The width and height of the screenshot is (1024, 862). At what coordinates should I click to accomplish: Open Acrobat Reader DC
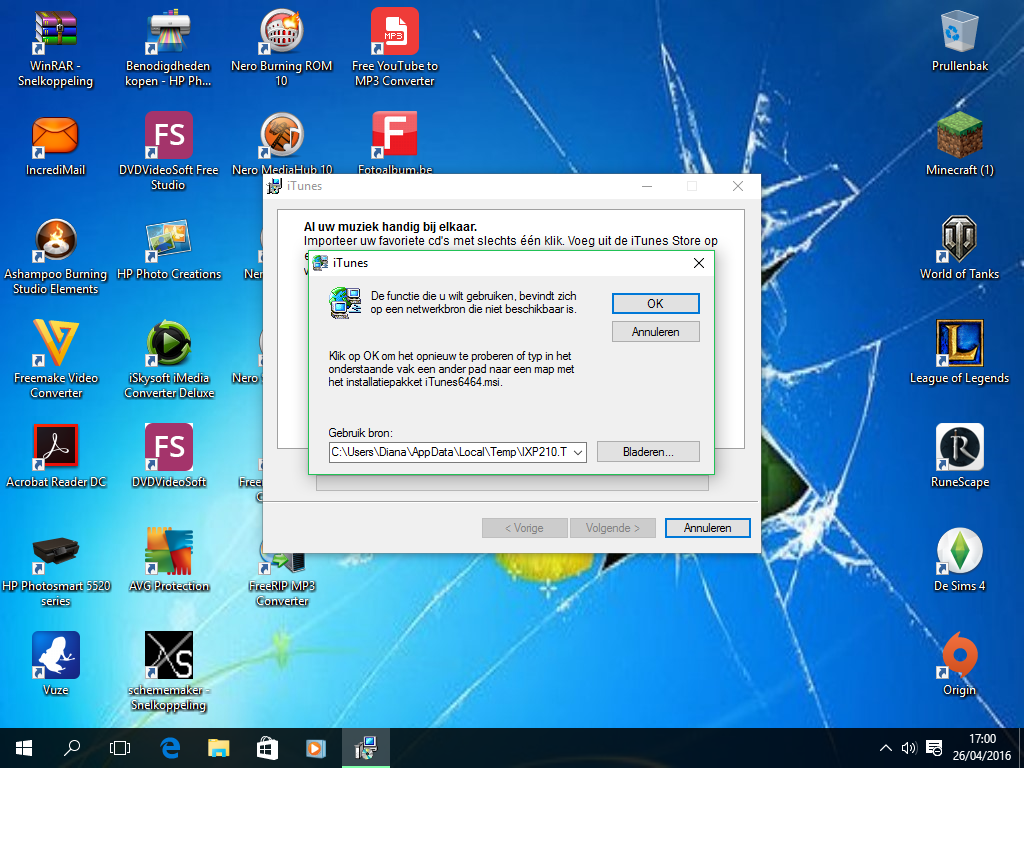[56, 456]
